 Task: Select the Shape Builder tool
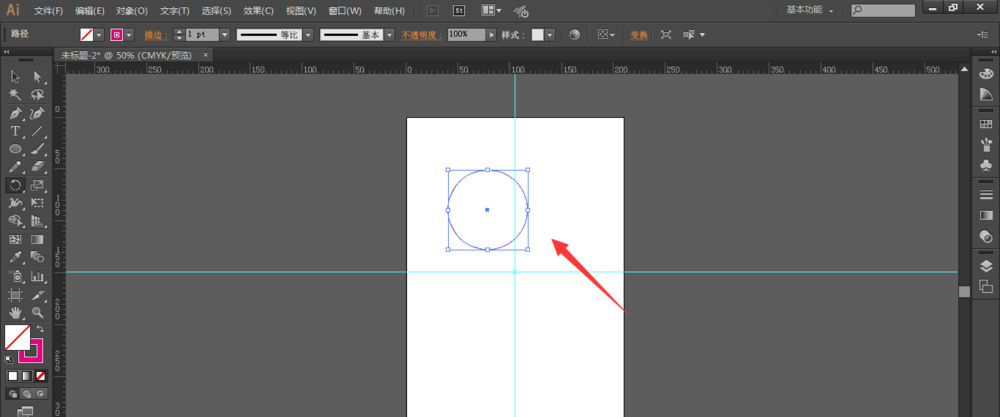15,221
